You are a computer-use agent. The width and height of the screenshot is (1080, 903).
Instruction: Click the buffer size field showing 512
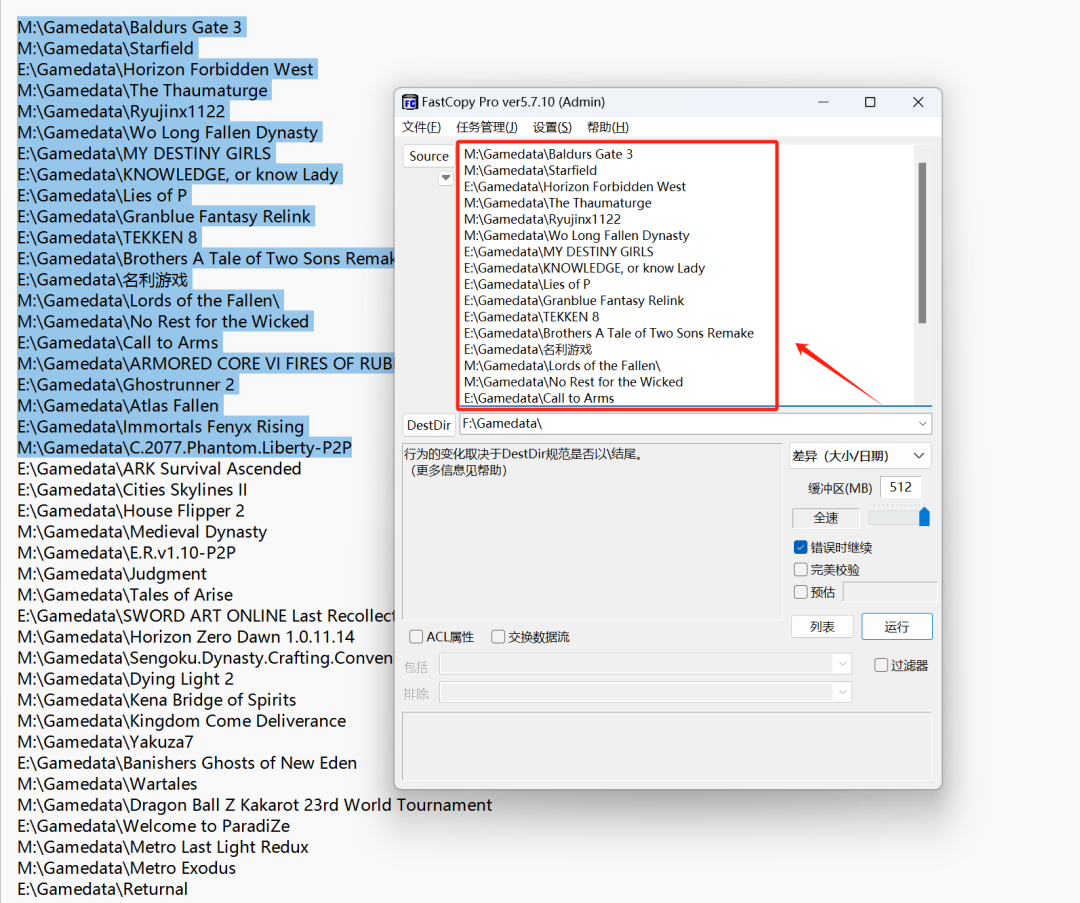point(900,488)
